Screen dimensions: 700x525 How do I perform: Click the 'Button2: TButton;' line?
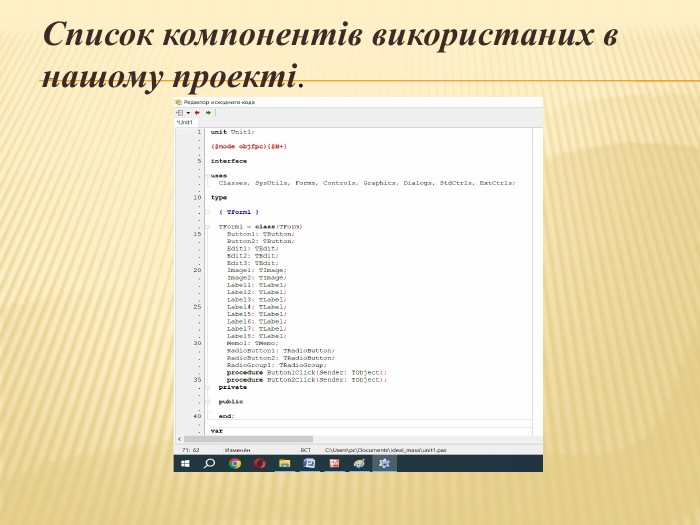261,242
